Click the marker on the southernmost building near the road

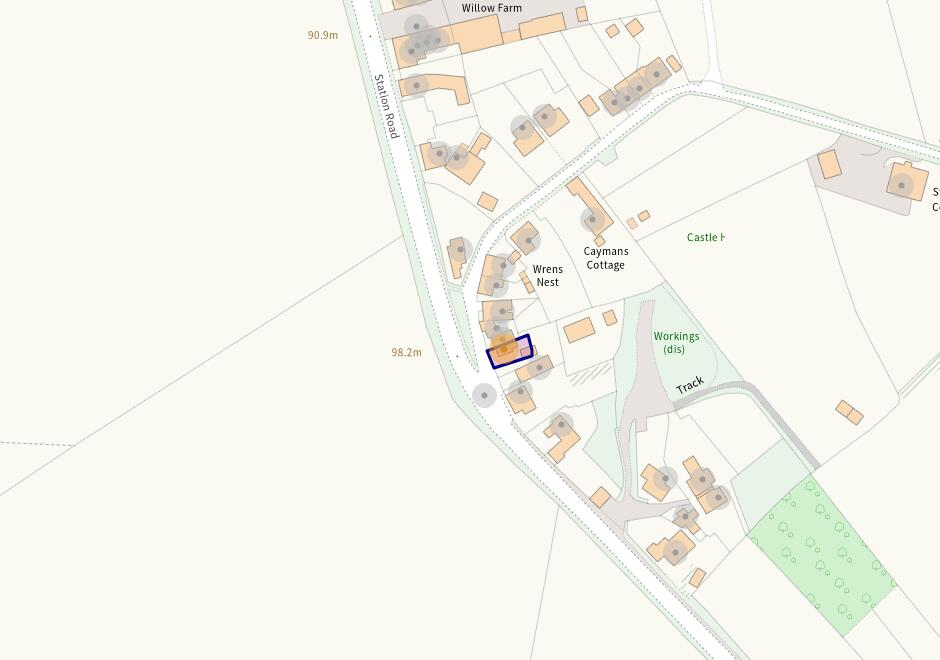676,552
